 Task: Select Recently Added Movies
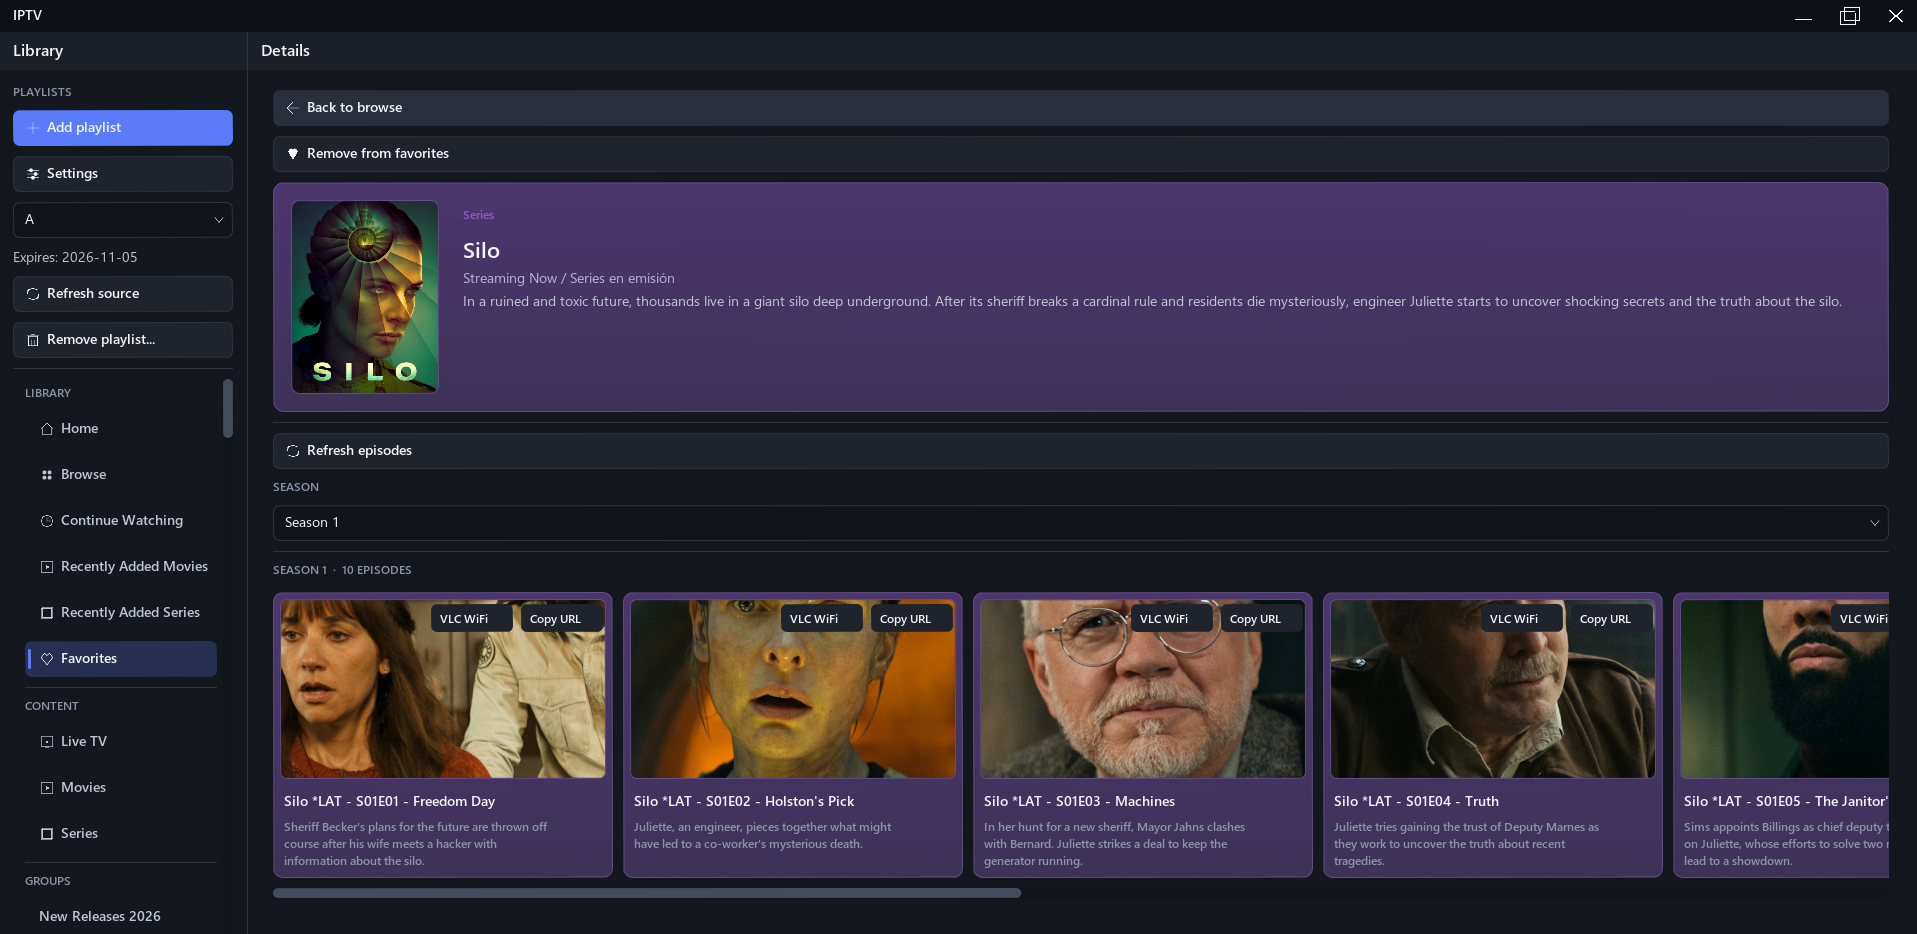pyautogui.click(x=121, y=567)
